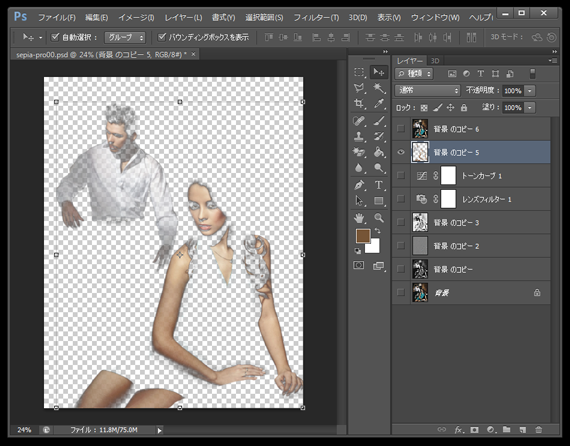Open the フィルター(T) menu

pos(316,17)
